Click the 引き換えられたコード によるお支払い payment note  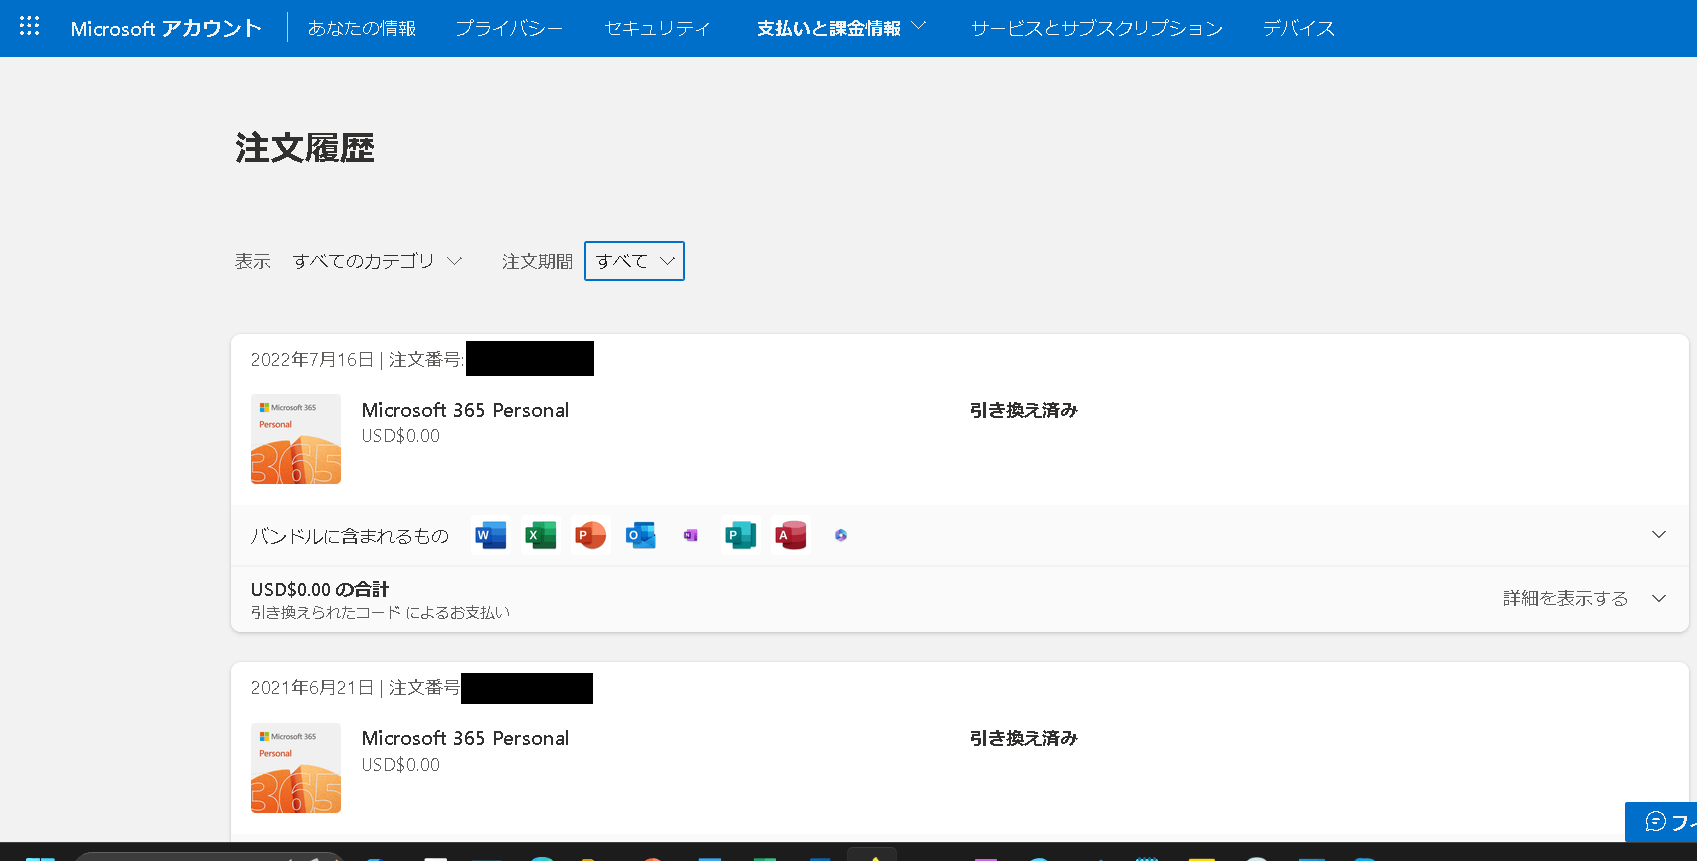click(380, 612)
